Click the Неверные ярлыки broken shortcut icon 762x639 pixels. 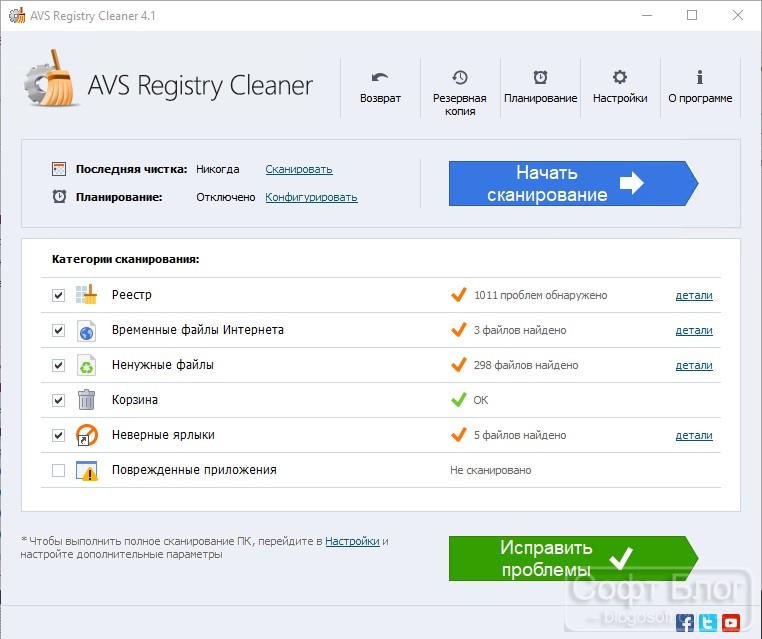(x=87, y=435)
